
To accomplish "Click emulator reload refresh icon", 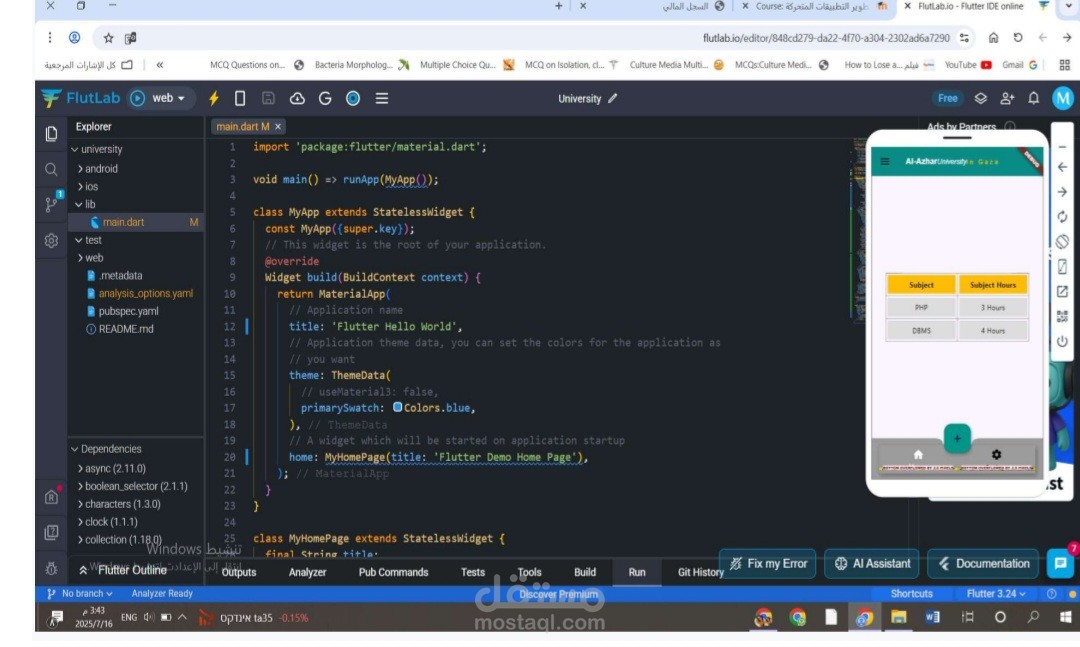I will [1062, 217].
